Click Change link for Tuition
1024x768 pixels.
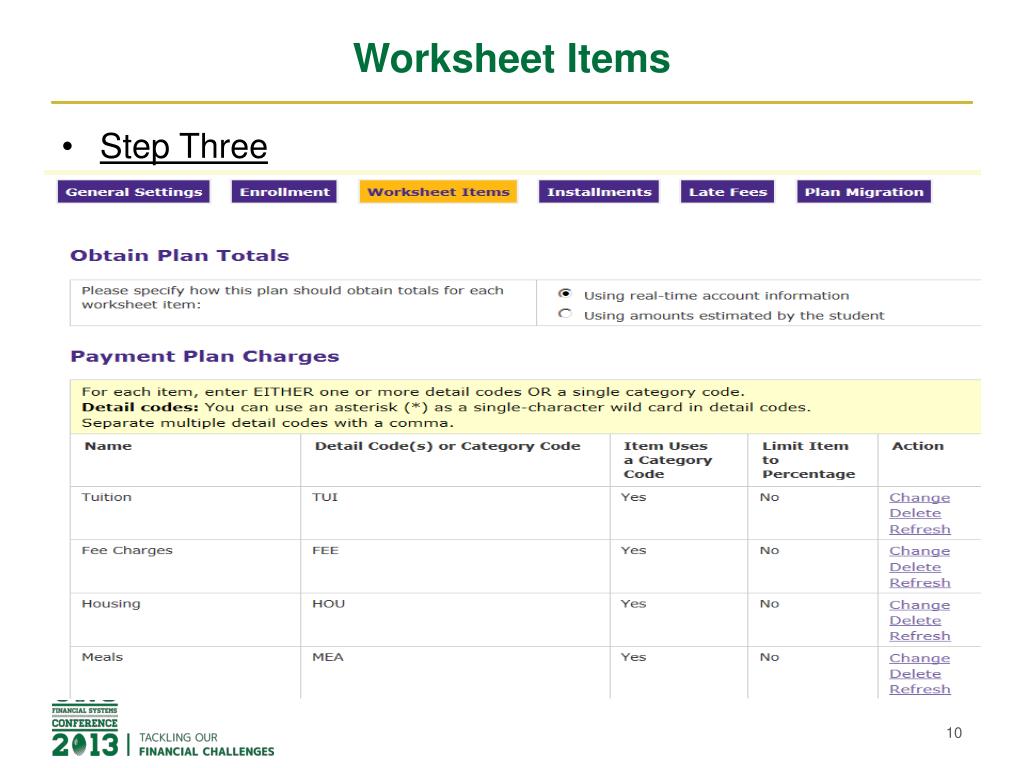coord(920,498)
